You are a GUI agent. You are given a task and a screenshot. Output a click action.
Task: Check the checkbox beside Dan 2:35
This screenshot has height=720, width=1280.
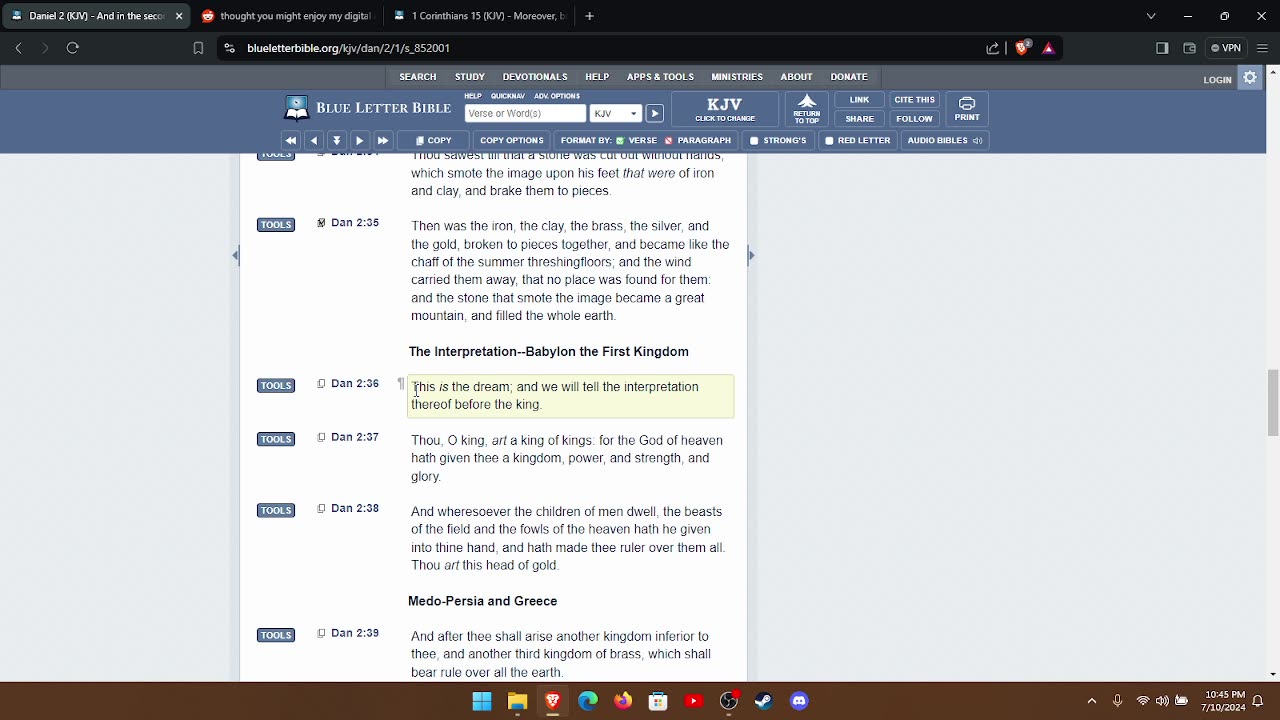click(x=321, y=223)
